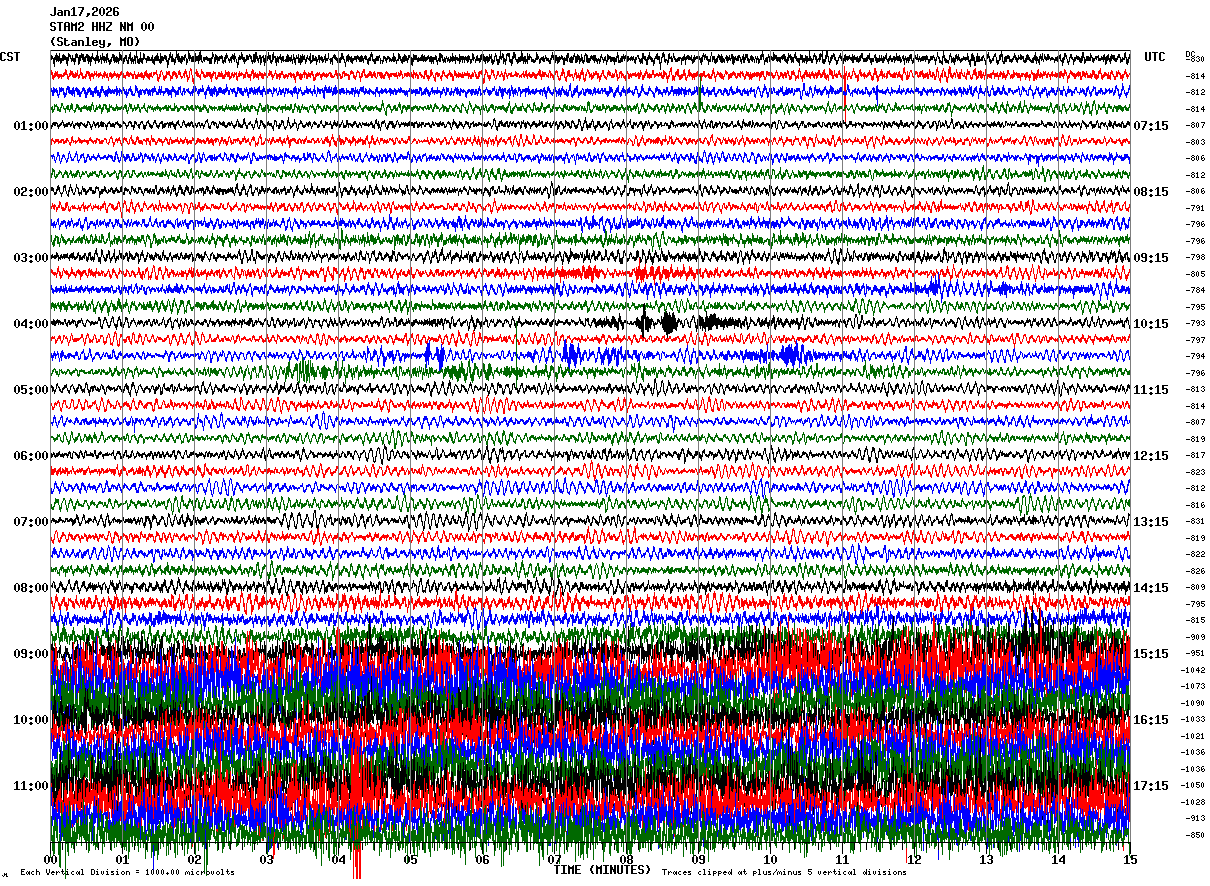Click the CST time label 05:00
Viewport: 1210px width, 886px height.
31,390
